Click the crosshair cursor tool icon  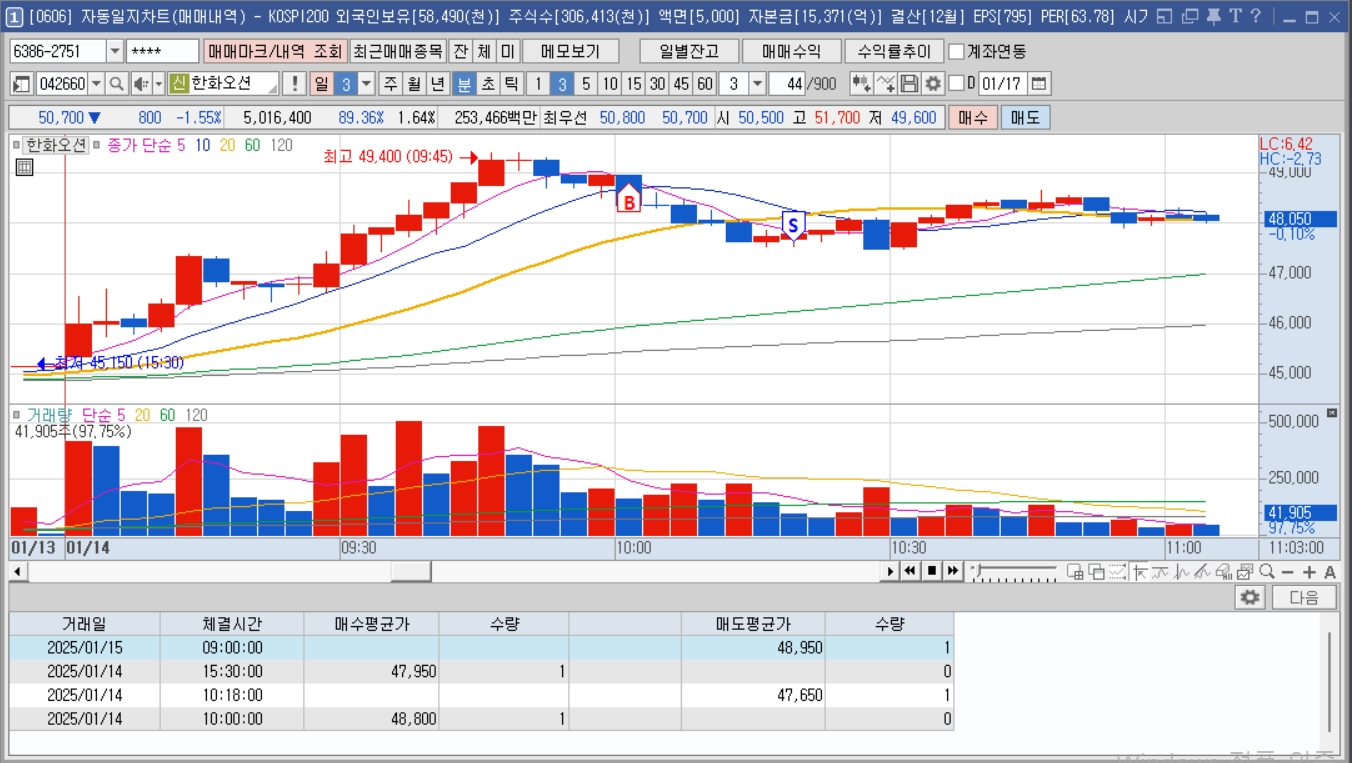point(1140,571)
